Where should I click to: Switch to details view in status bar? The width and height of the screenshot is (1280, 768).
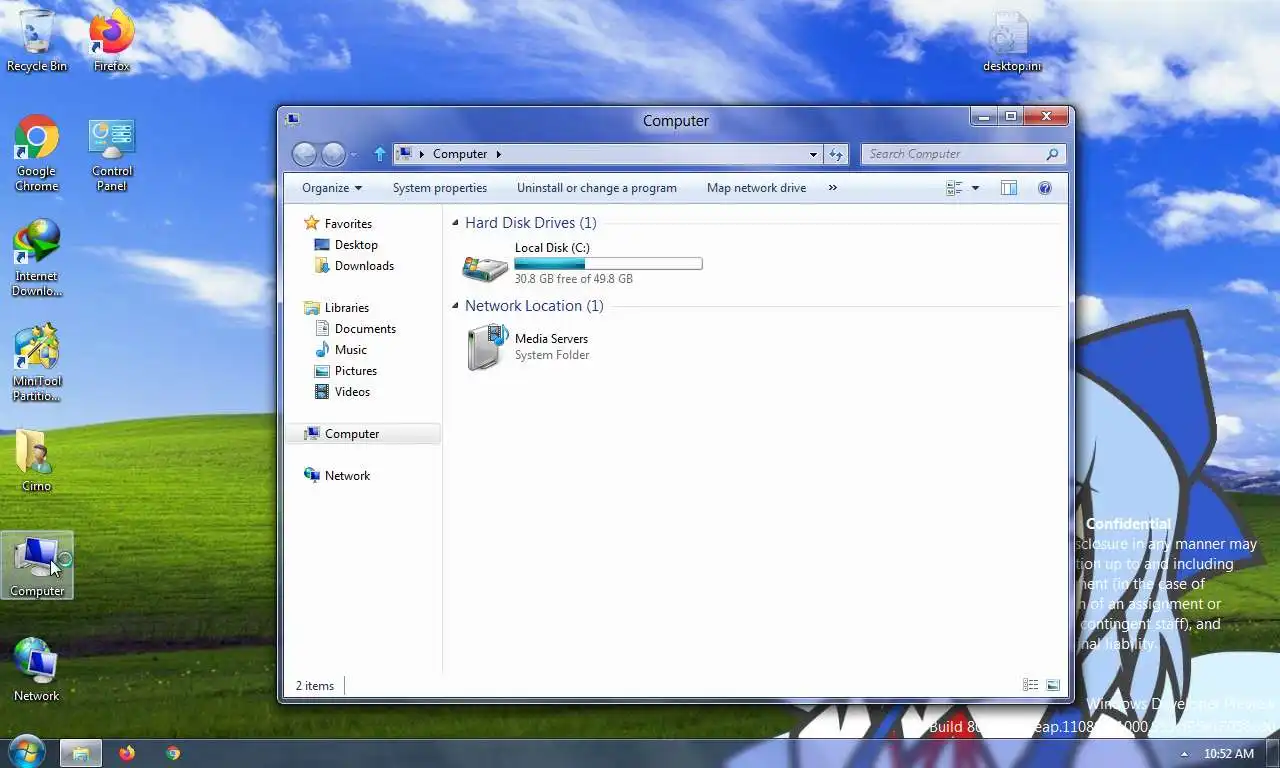coord(1030,685)
